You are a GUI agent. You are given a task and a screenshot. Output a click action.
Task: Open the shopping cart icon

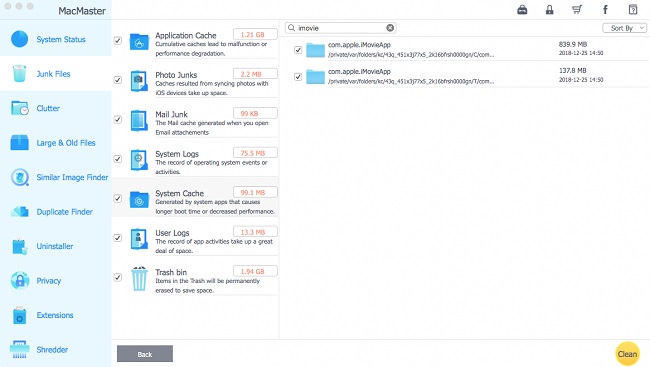[x=577, y=10]
